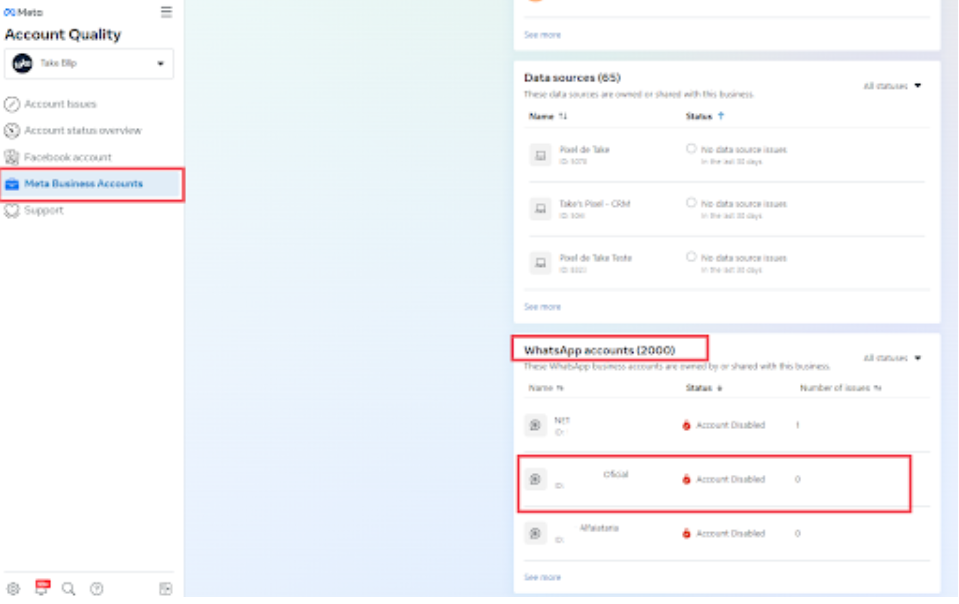The width and height of the screenshot is (959, 604).
Task: Click the monitor icon with red New badge
Action: [x=42, y=588]
